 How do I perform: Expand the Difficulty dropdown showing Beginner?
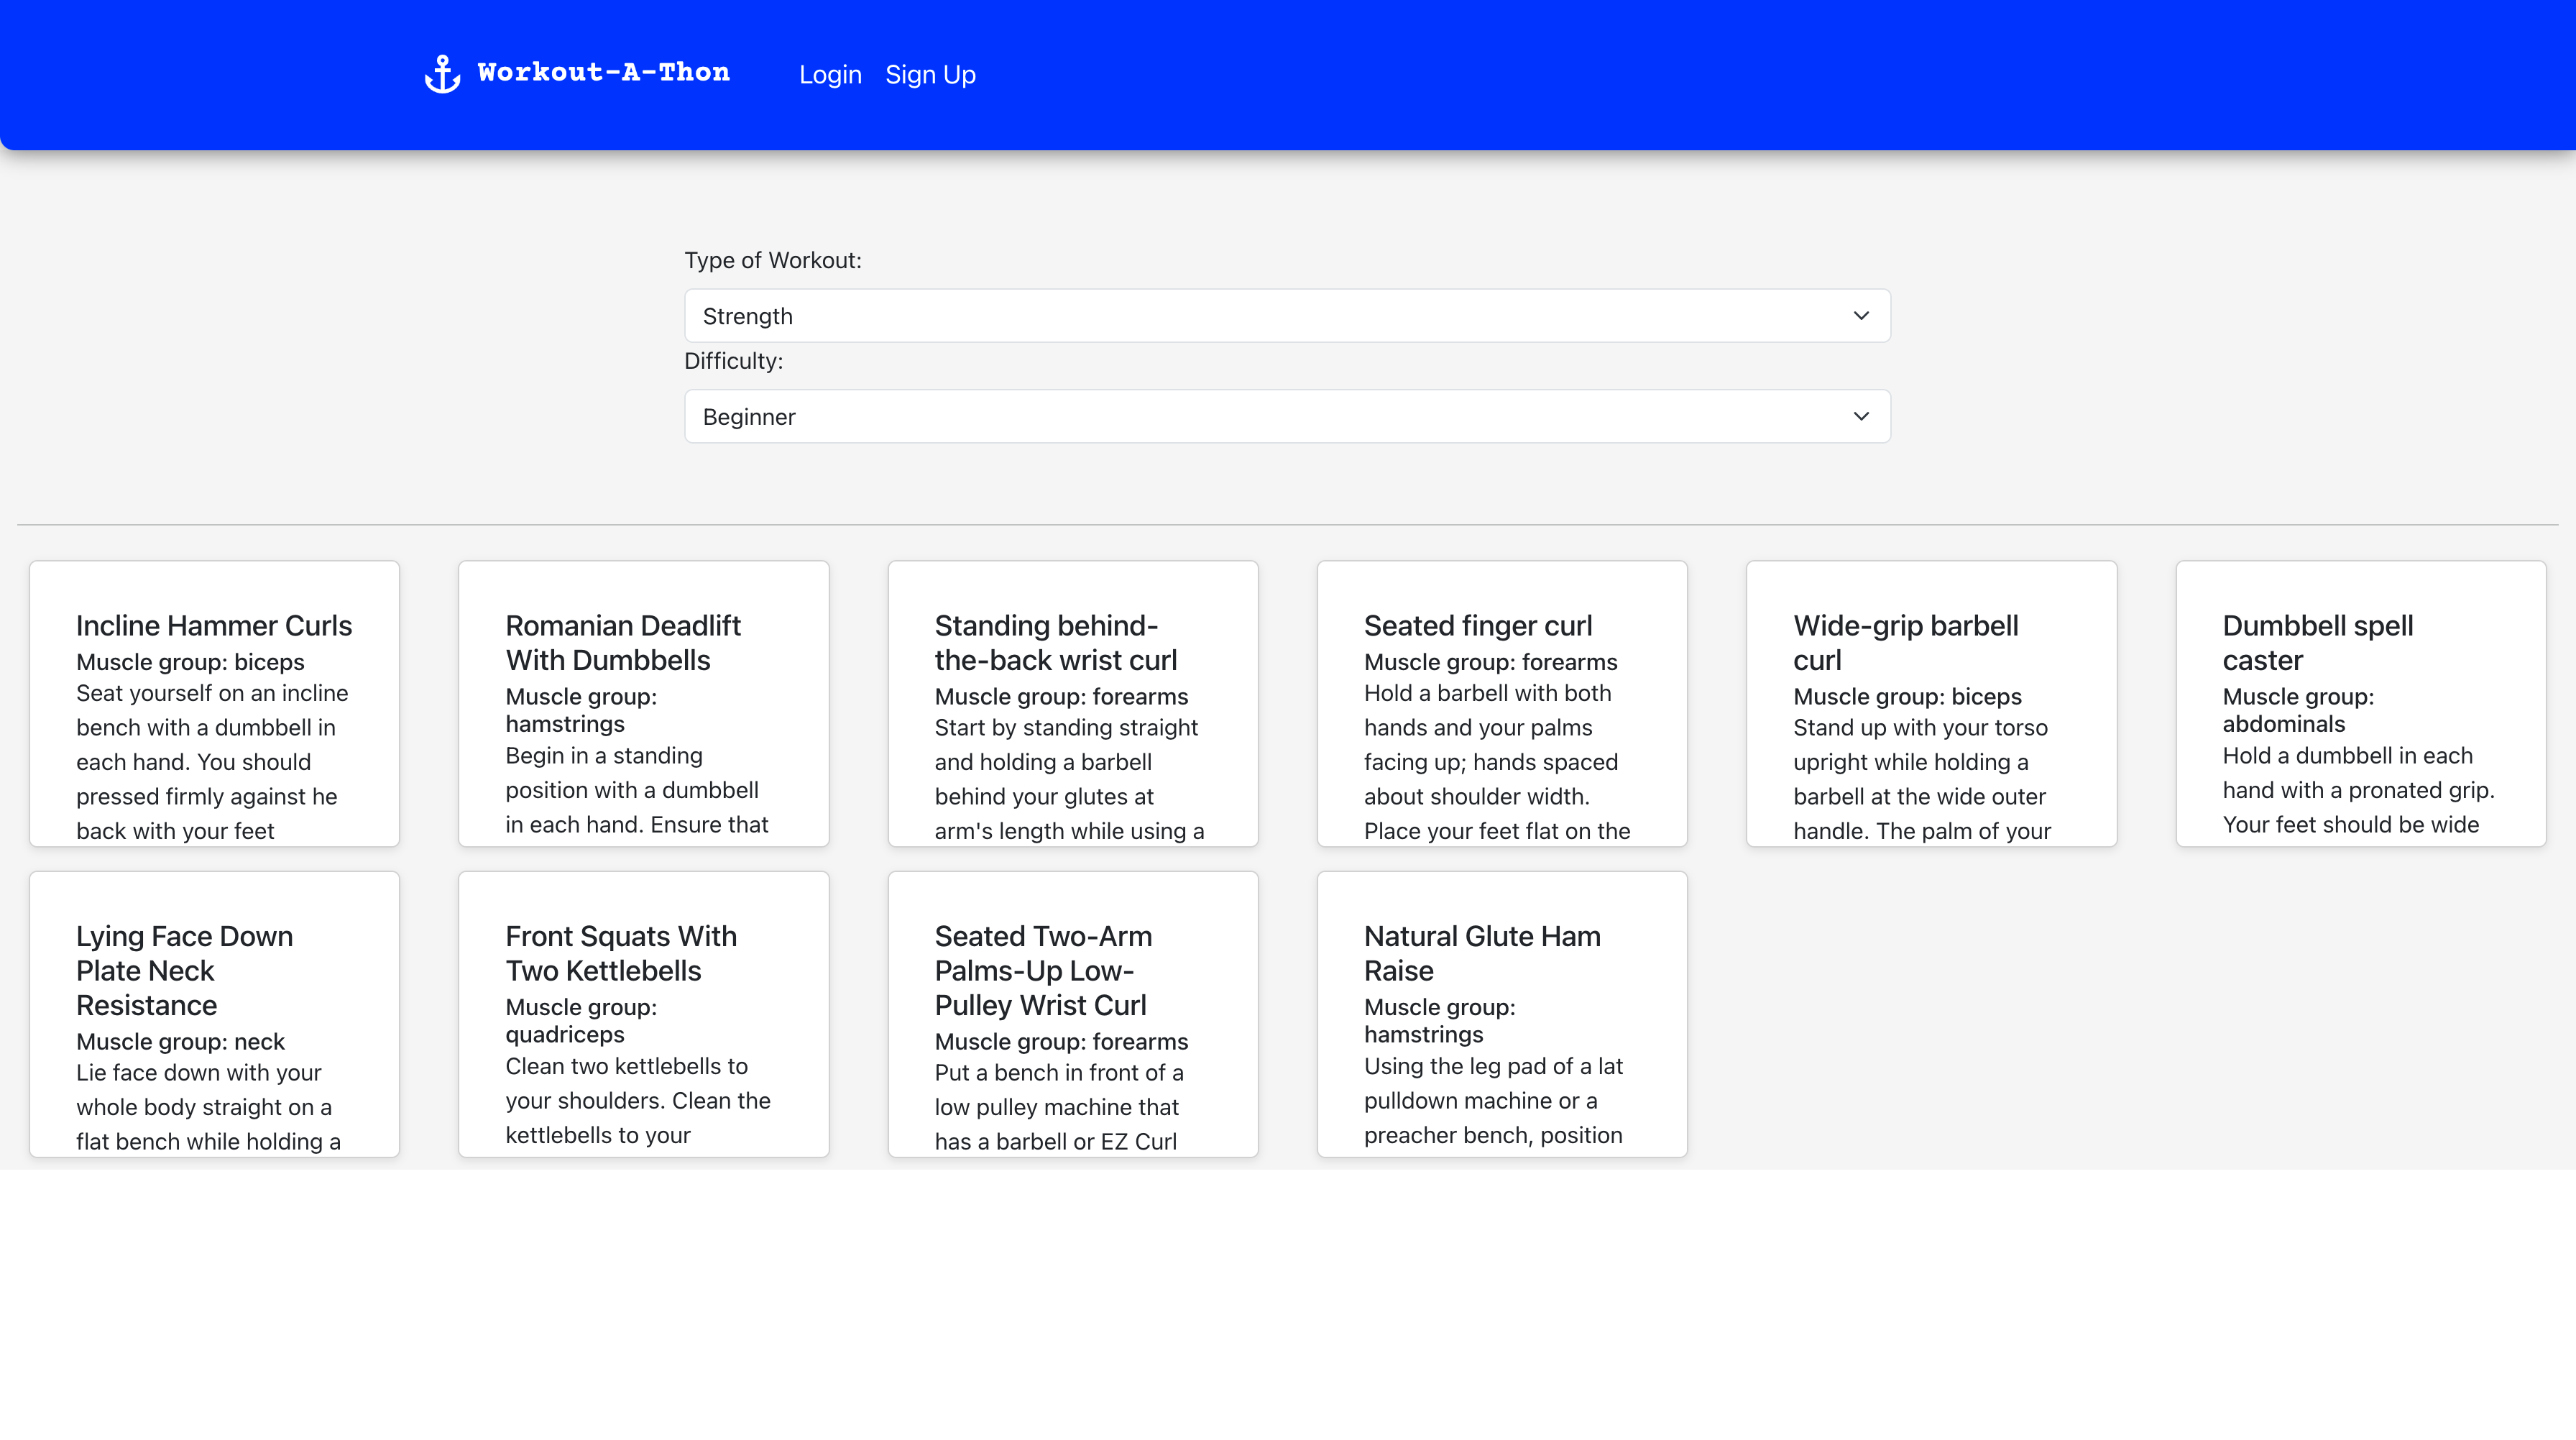pyautogui.click(x=1286, y=417)
